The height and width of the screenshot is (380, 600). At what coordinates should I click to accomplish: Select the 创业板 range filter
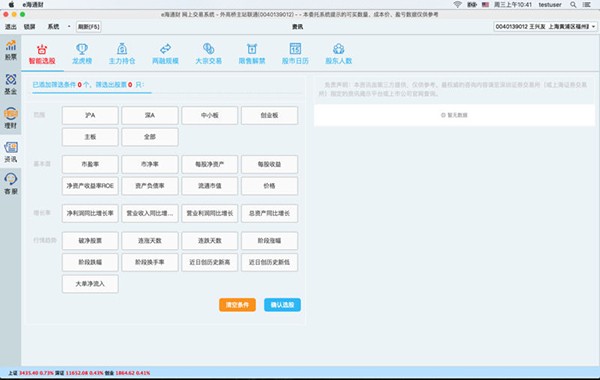tap(269, 115)
